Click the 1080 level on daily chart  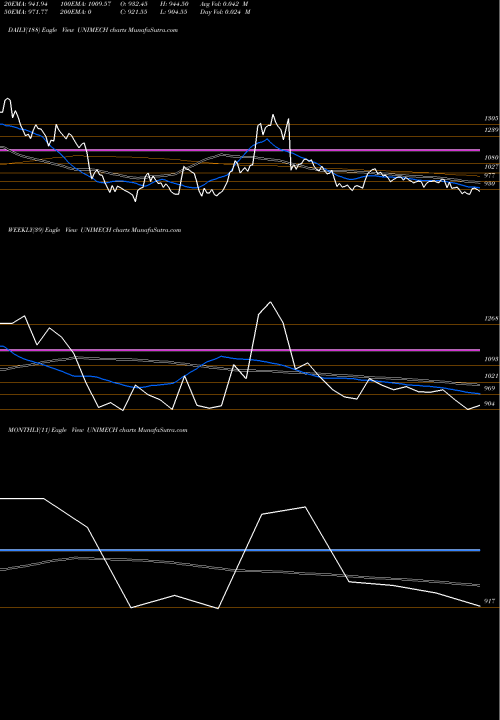[491, 158]
